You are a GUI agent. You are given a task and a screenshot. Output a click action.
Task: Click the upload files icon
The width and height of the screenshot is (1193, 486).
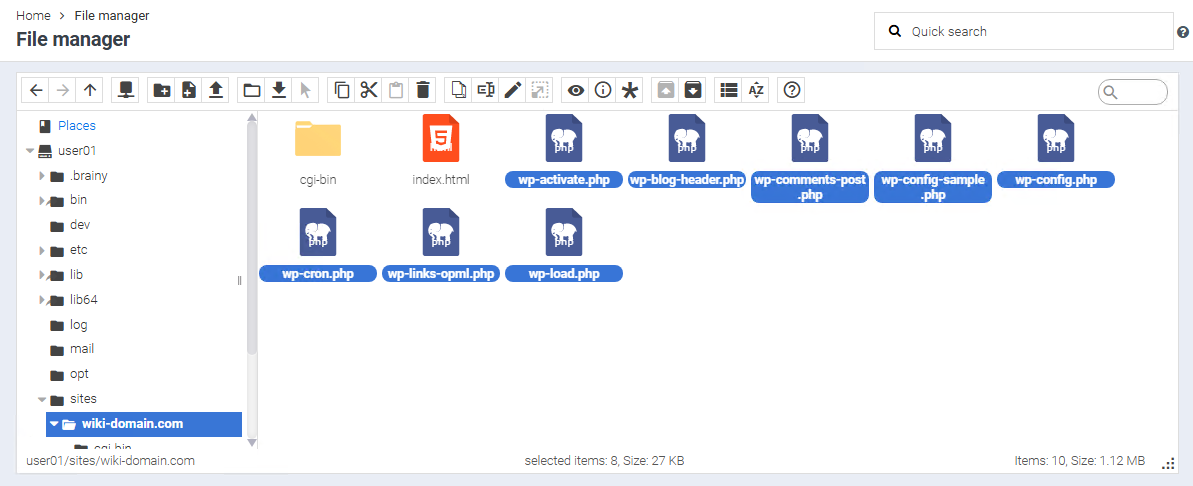pos(216,91)
